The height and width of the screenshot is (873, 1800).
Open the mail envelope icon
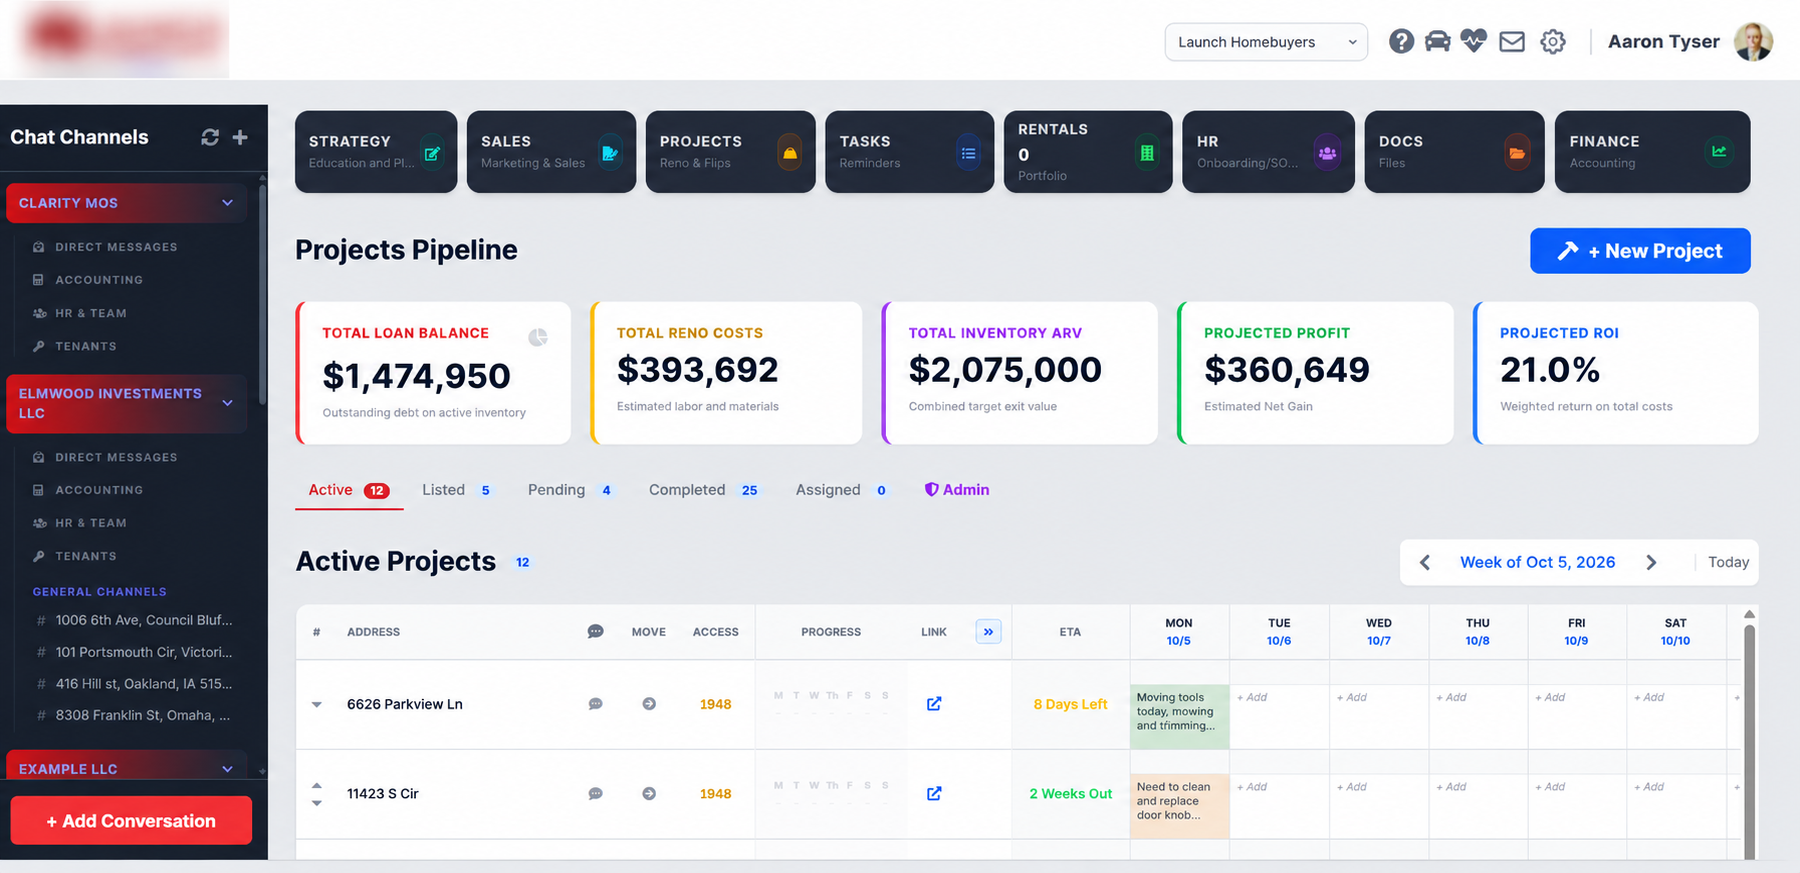click(1512, 41)
